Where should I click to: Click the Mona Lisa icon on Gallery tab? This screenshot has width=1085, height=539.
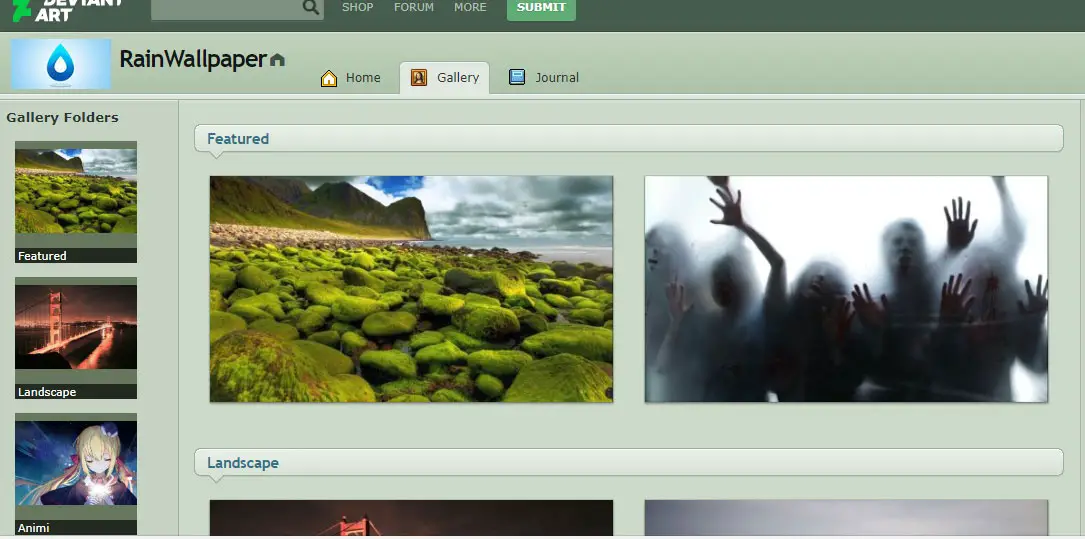(419, 77)
